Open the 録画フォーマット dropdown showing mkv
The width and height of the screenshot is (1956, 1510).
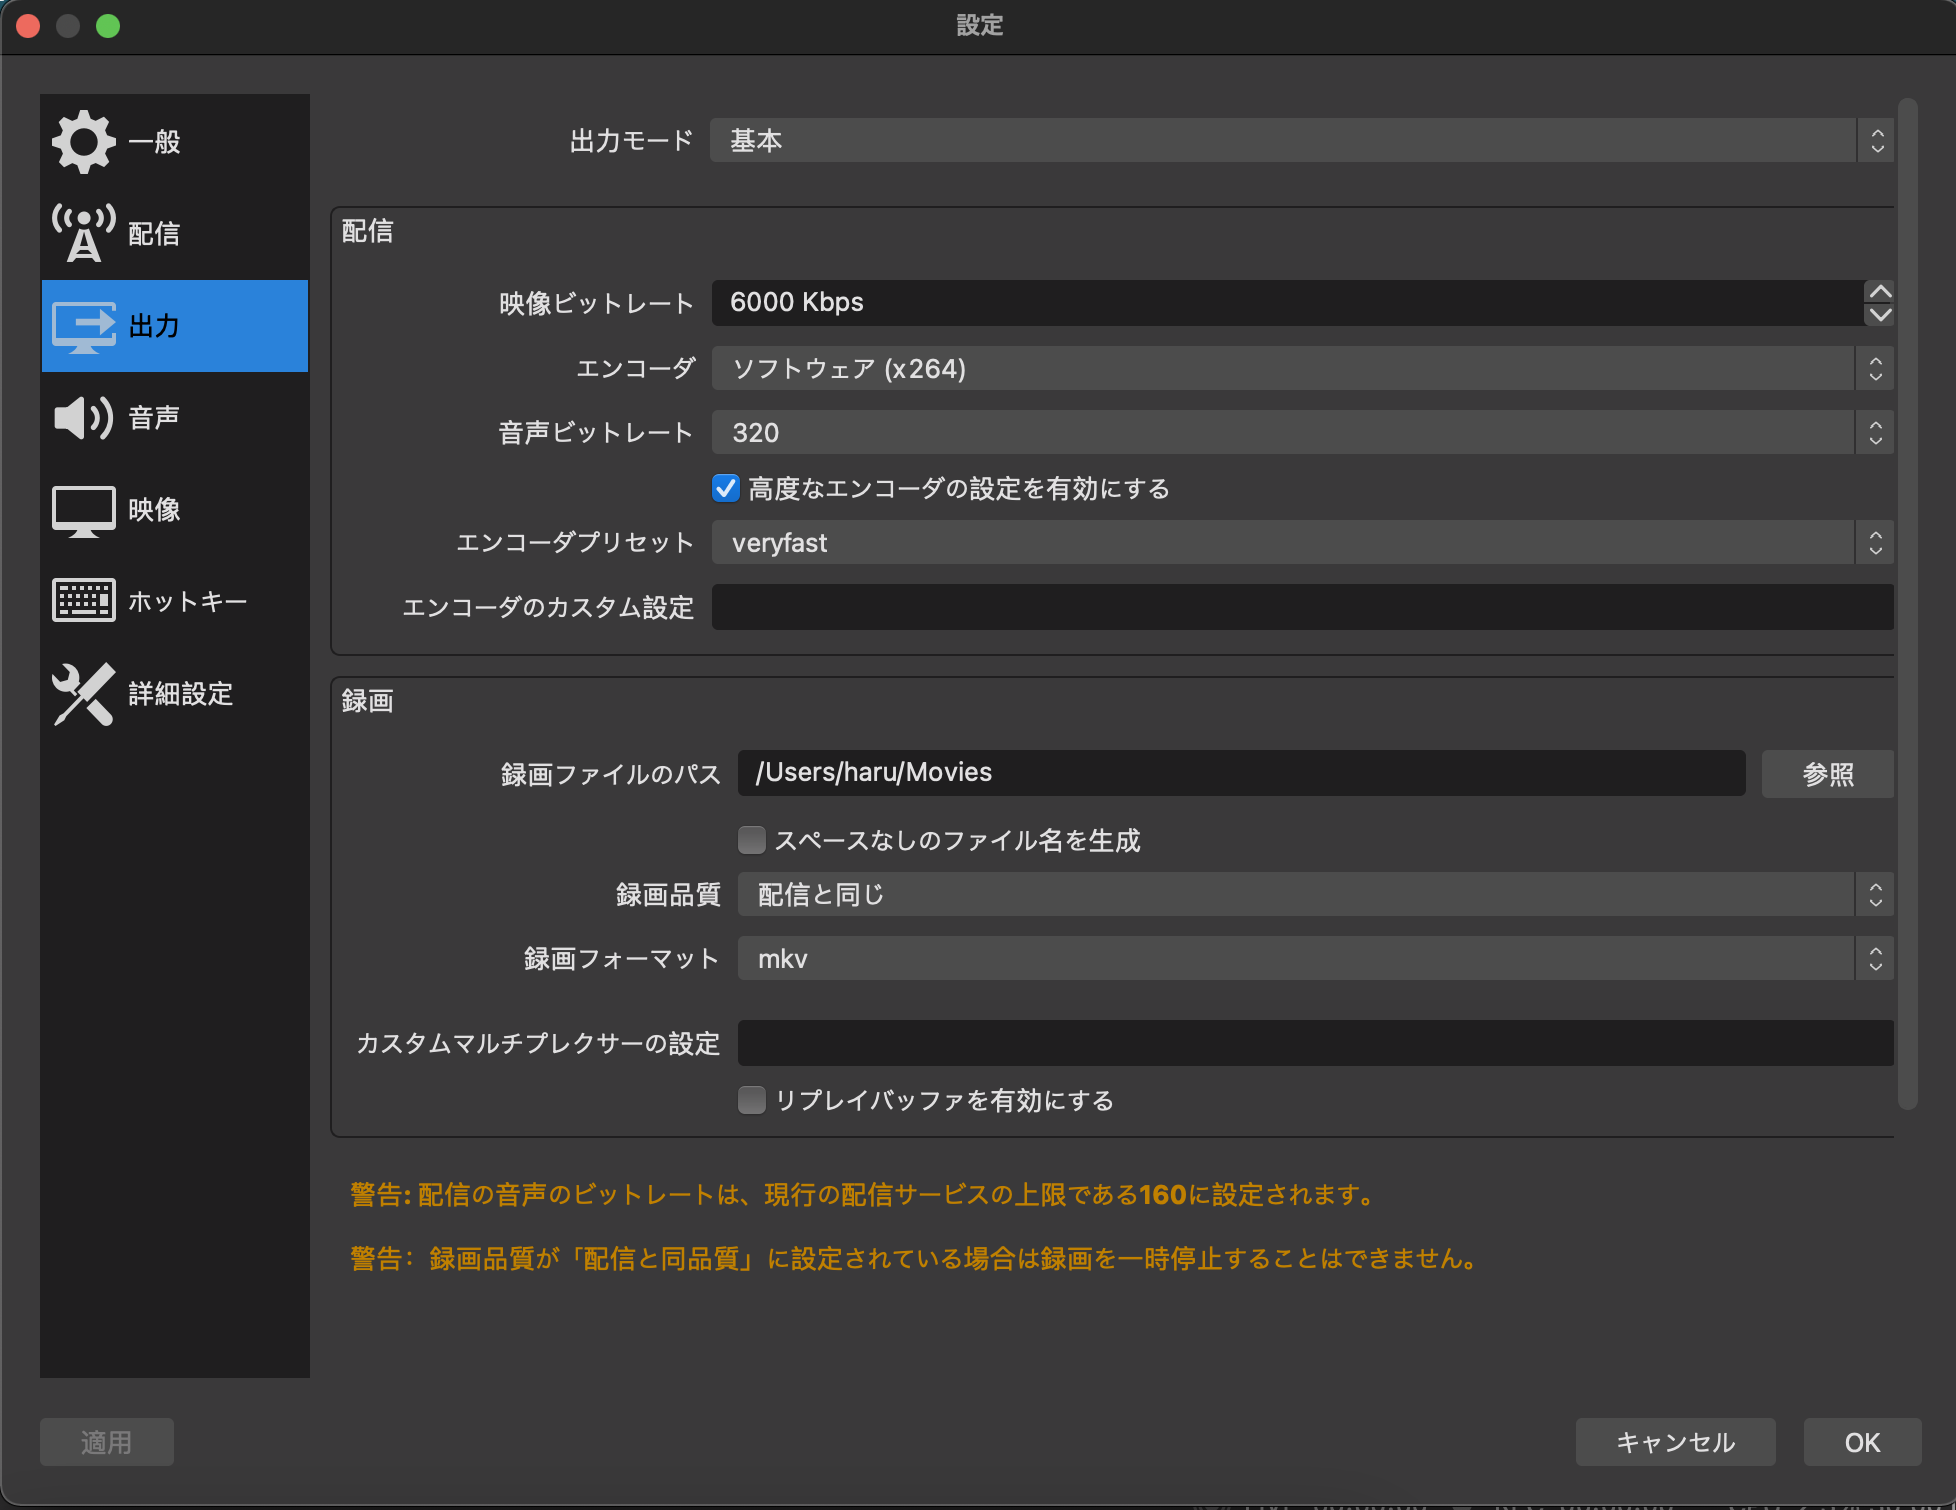[1310, 958]
